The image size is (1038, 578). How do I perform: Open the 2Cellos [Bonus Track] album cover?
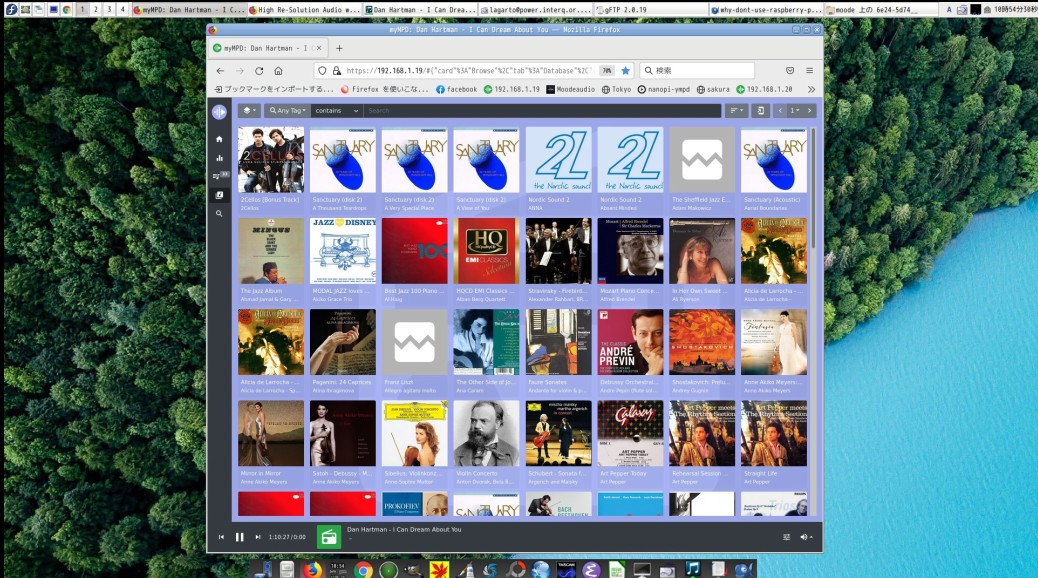tap(271, 160)
